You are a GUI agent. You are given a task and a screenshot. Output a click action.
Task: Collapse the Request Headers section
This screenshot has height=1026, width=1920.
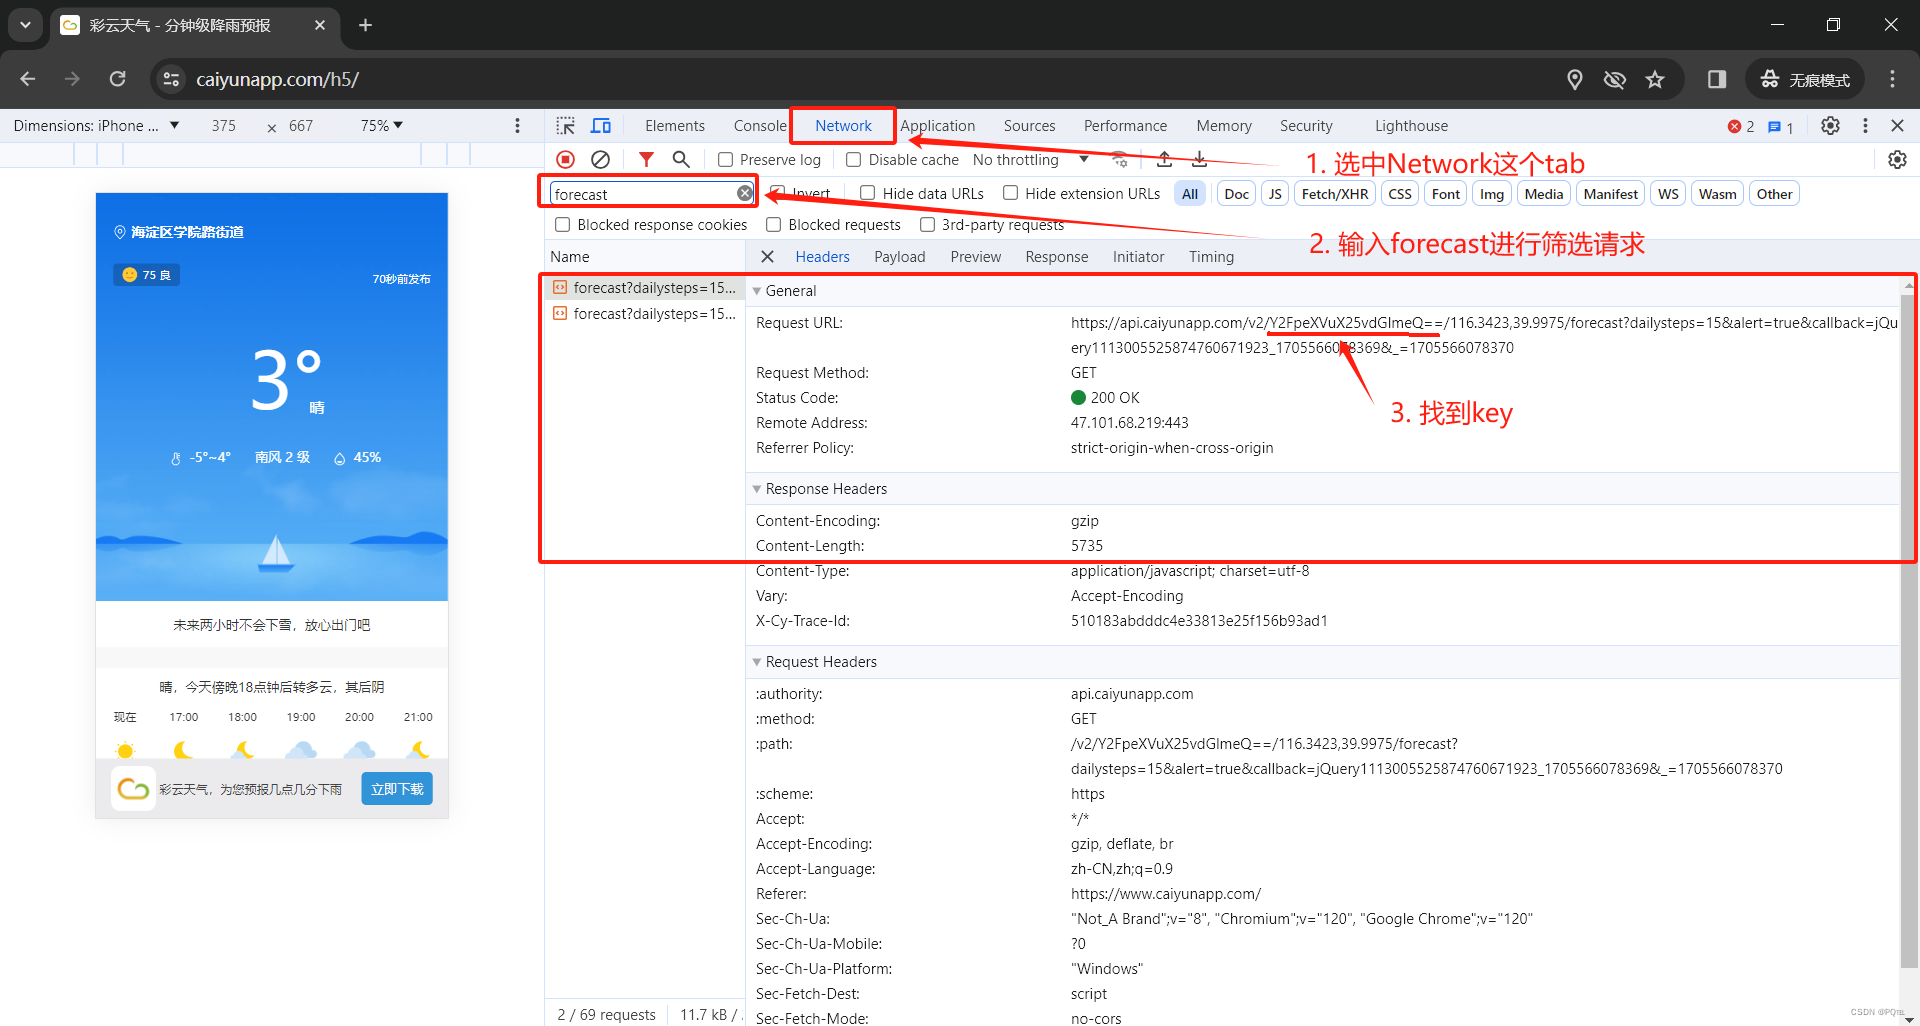coord(757,662)
